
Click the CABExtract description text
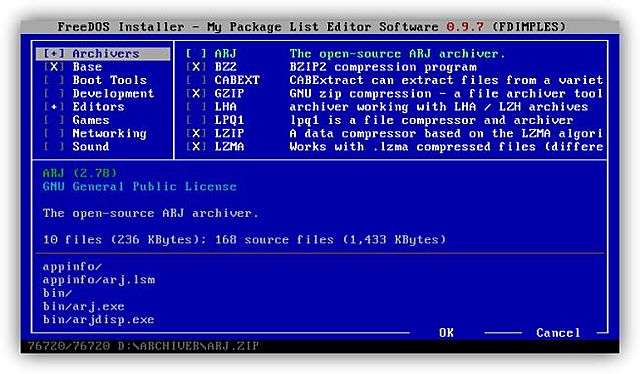coord(446,80)
